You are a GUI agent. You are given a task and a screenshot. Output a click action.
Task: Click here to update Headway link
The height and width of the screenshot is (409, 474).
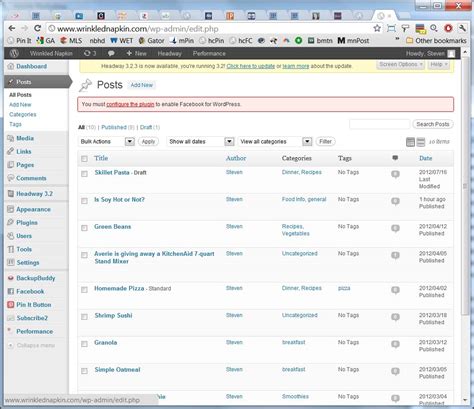(251, 66)
